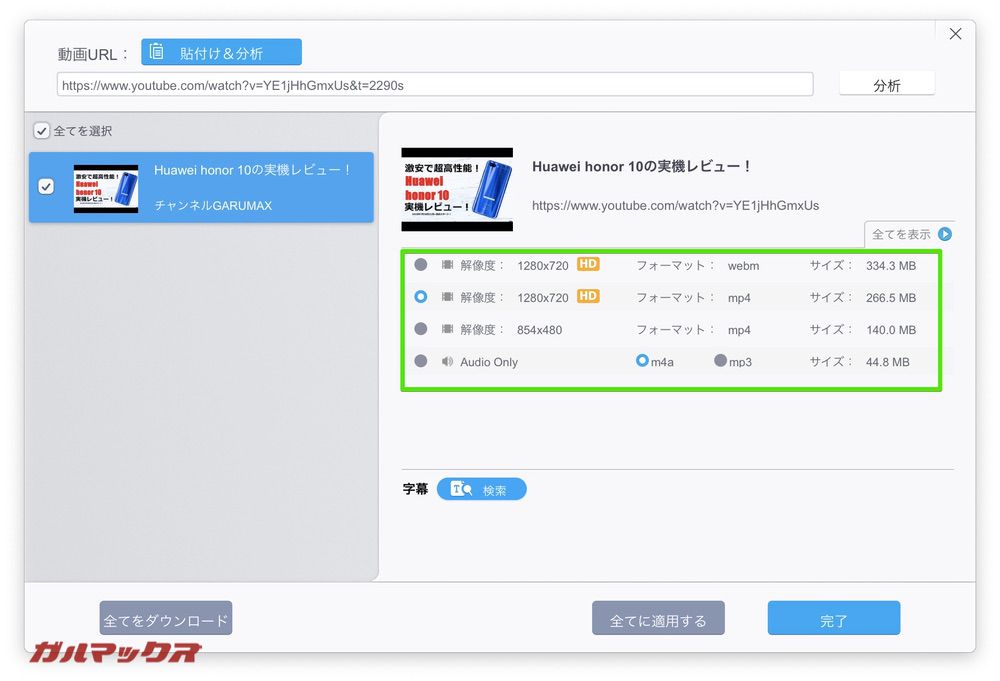
Task: Uncheck the 全てを選択 checkbox
Action: [41, 130]
